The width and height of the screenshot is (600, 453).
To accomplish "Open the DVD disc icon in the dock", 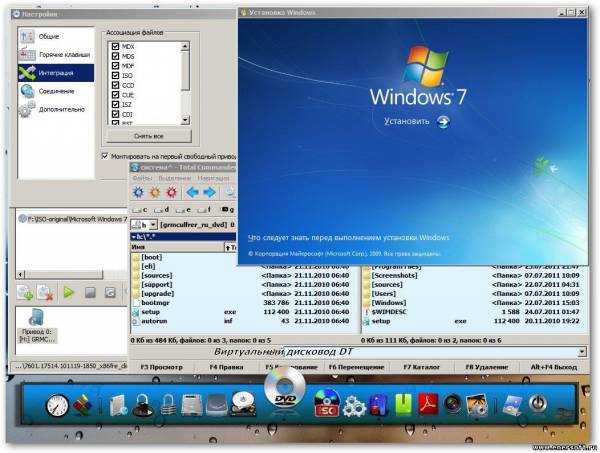I will pos(285,387).
